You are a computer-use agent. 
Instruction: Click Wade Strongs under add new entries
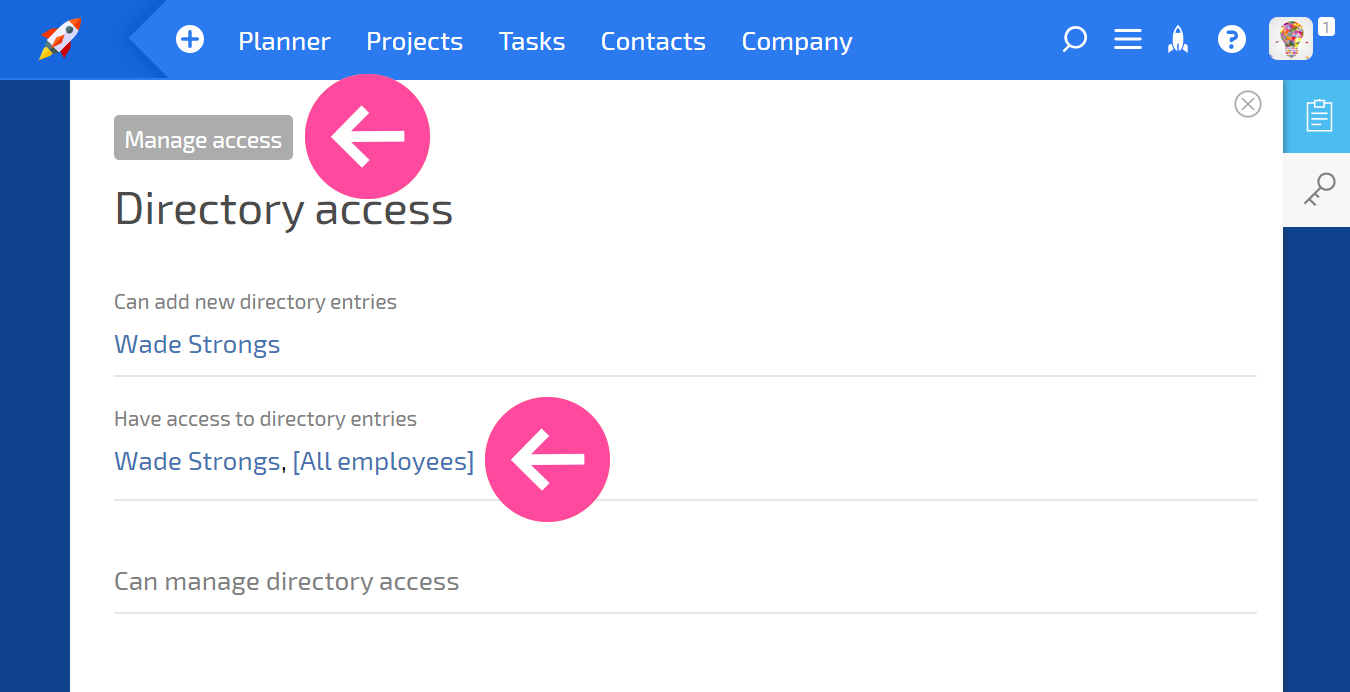197,345
